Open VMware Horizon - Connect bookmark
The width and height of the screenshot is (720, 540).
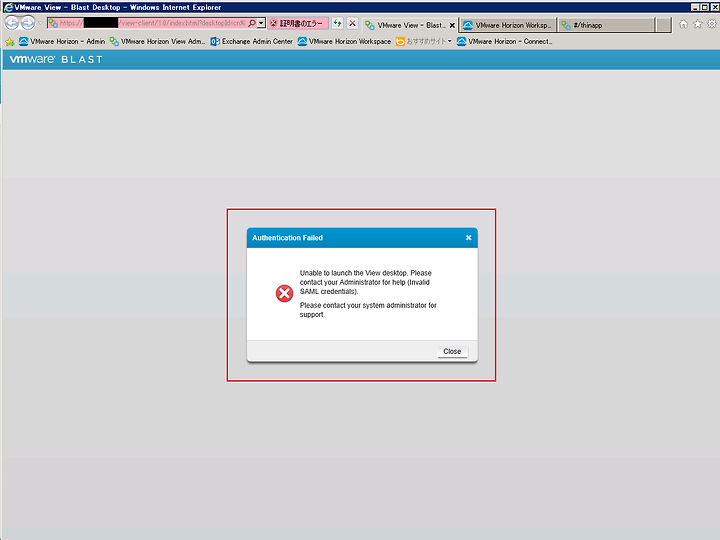[x=505, y=41]
